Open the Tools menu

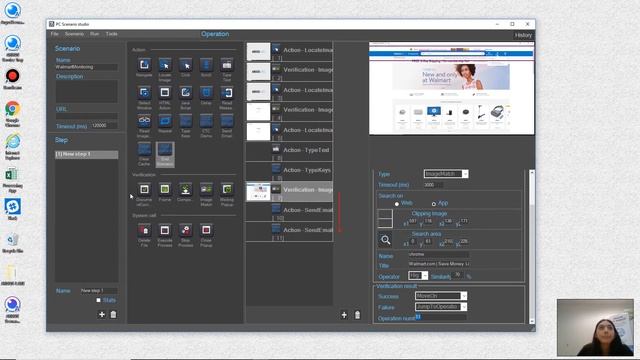111,34
